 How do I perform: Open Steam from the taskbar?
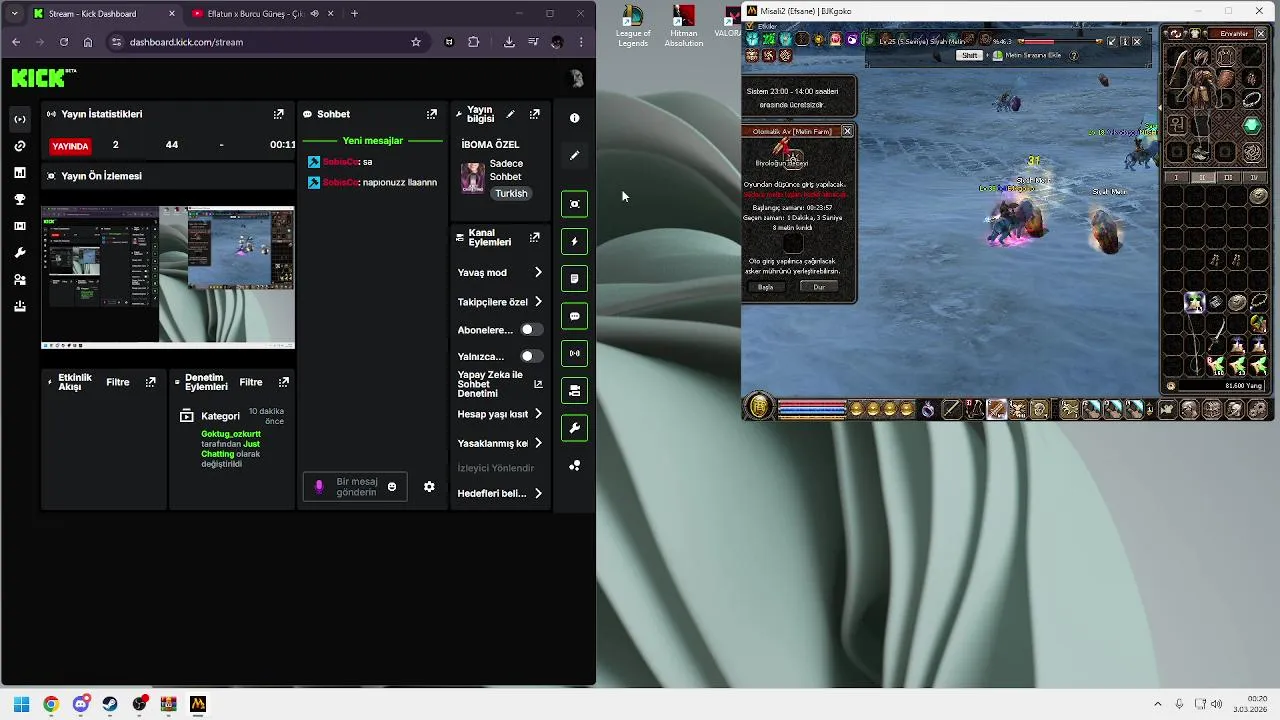pyautogui.click(x=110, y=704)
